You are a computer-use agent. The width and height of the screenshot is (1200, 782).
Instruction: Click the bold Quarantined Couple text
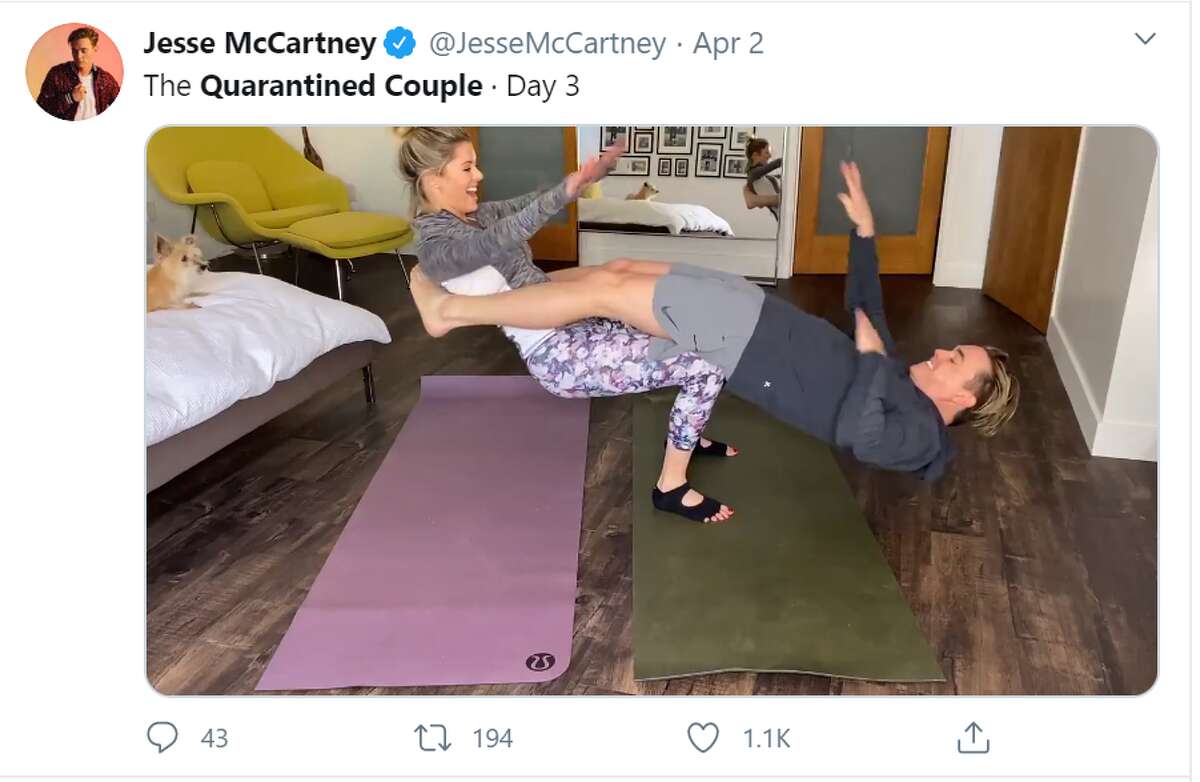(x=341, y=86)
